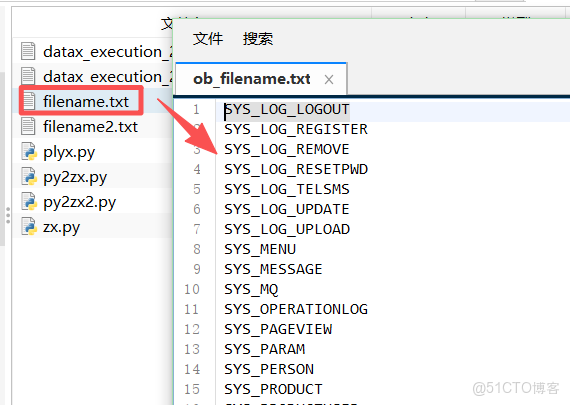Place cursor on line SYS_PARAM
This screenshot has height=405, width=570.
tap(264, 349)
